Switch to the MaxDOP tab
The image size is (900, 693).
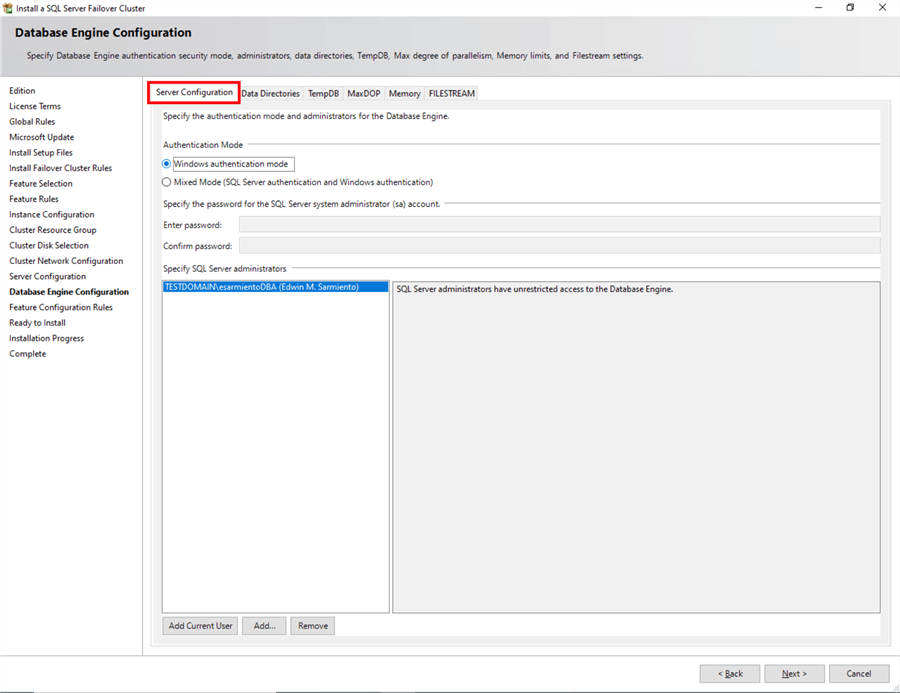(x=364, y=94)
